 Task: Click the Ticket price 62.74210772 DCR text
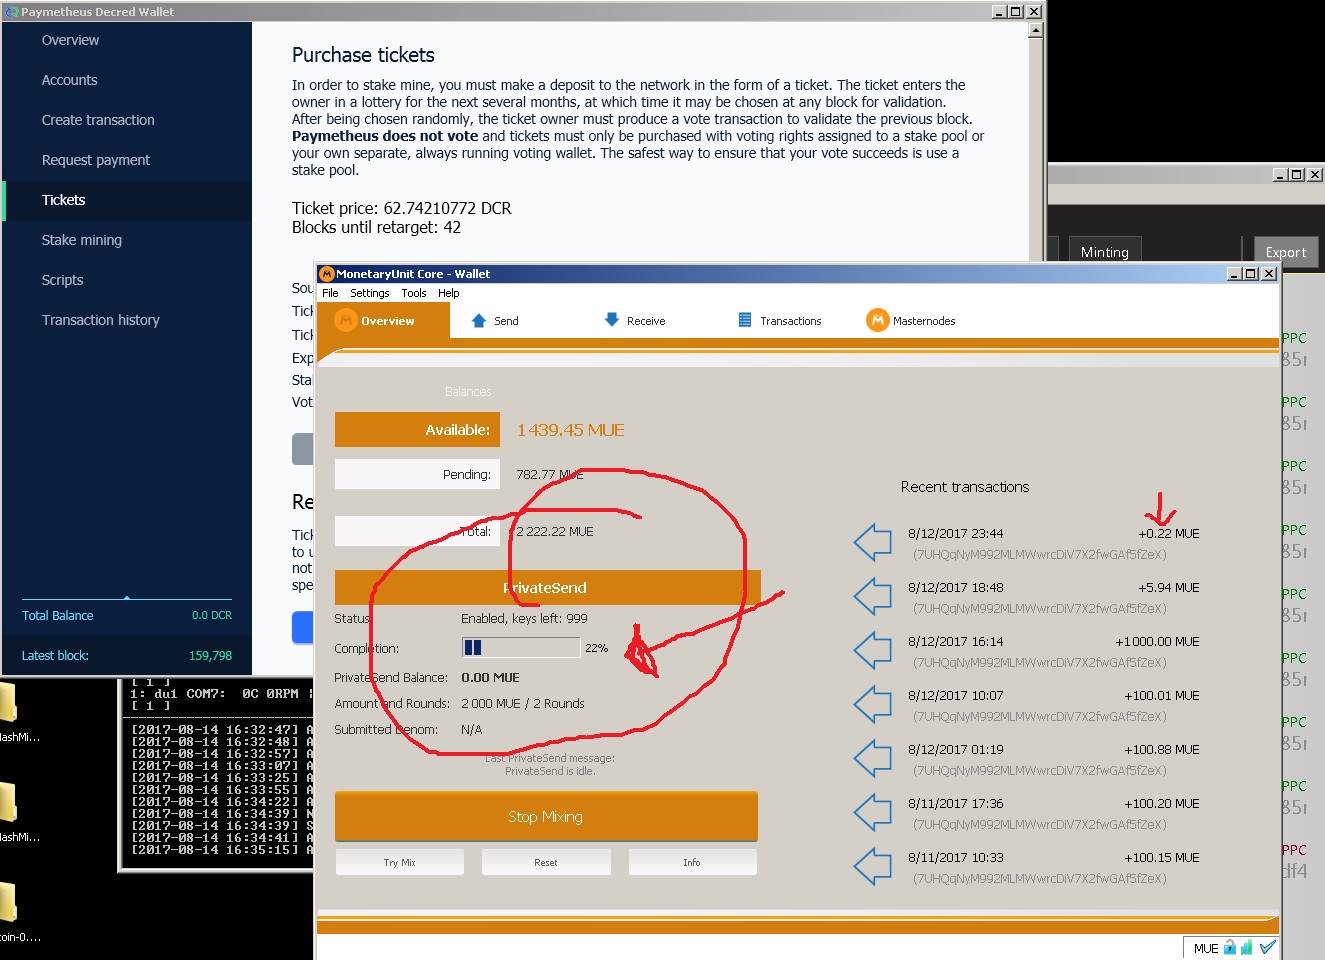coord(402,208)
